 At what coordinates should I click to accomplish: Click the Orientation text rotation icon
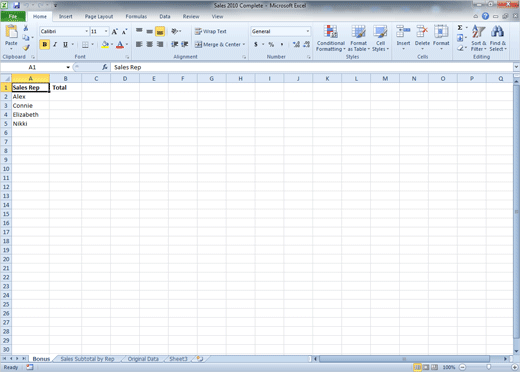click(175, 31)
